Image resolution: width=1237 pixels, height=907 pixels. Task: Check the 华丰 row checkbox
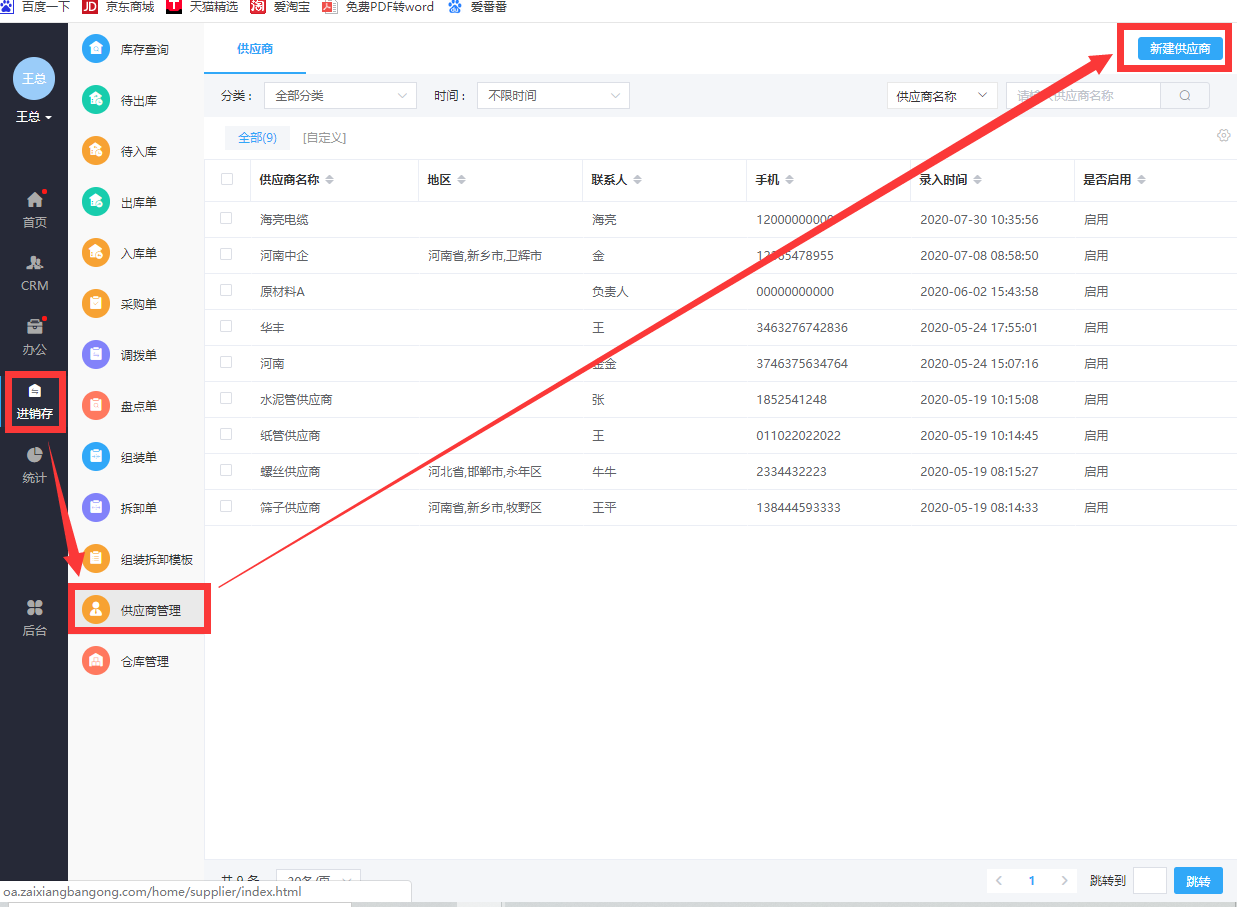coord(226,326)
